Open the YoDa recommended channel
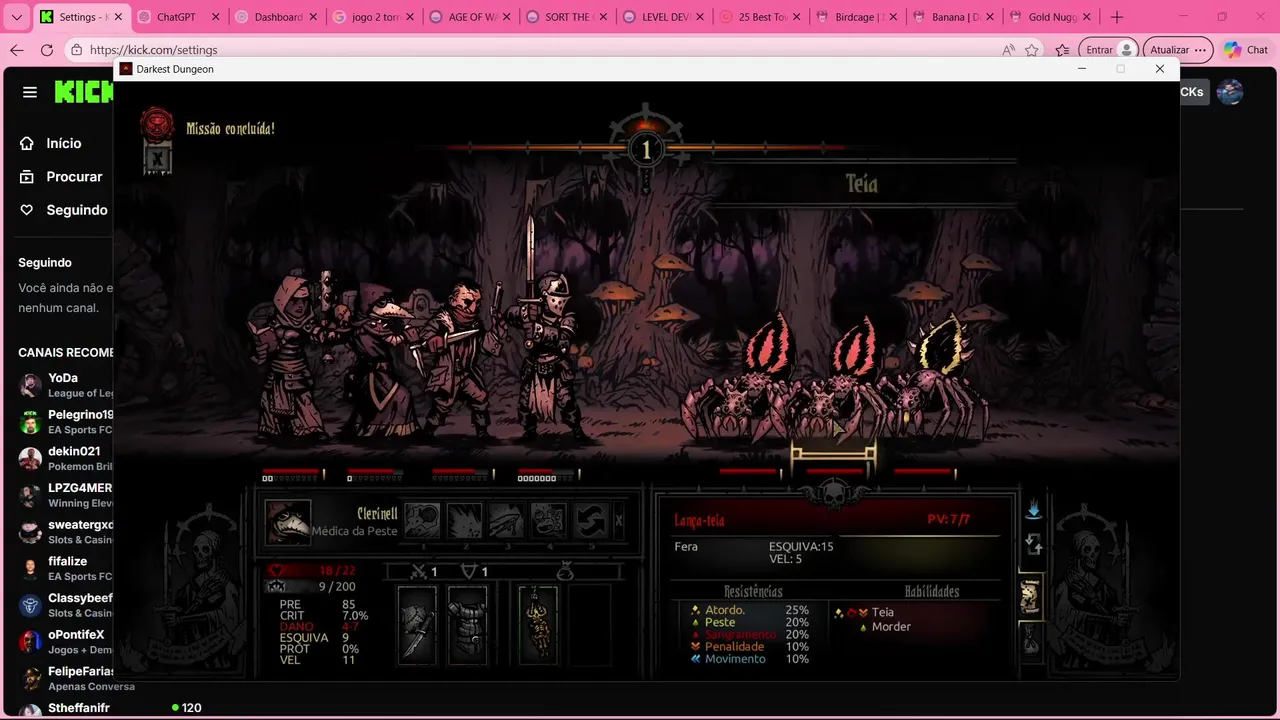 [65, 385]
